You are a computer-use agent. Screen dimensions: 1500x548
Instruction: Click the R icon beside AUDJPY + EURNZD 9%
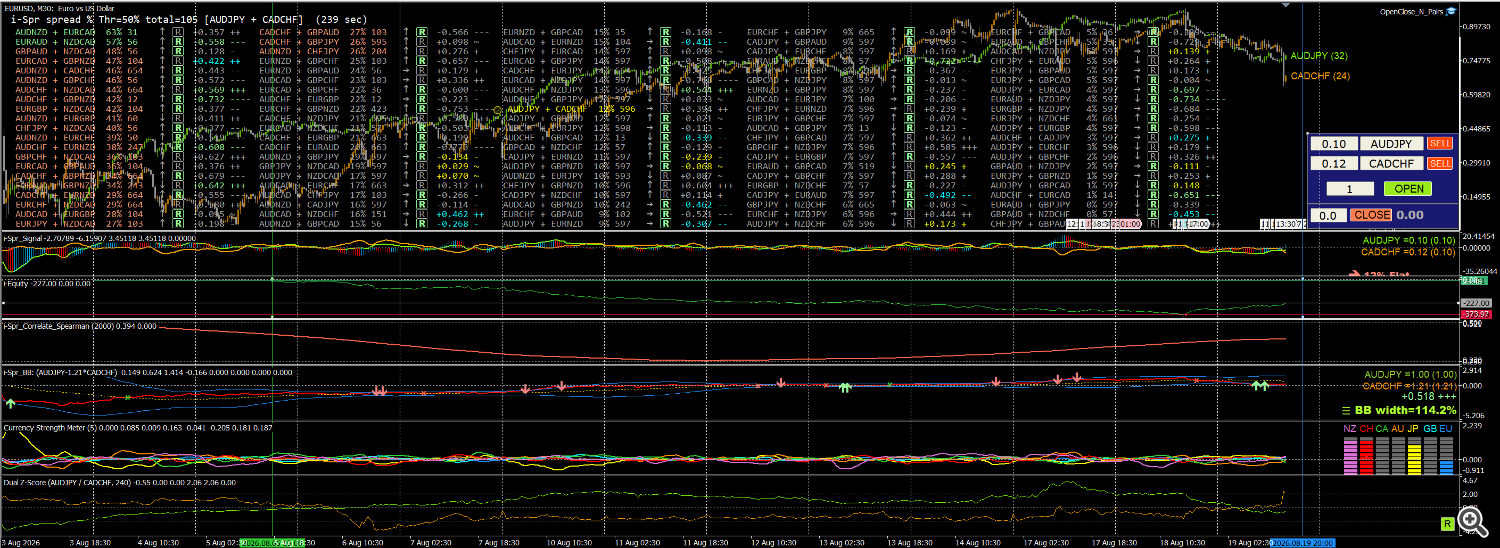[x=666, y=225]
